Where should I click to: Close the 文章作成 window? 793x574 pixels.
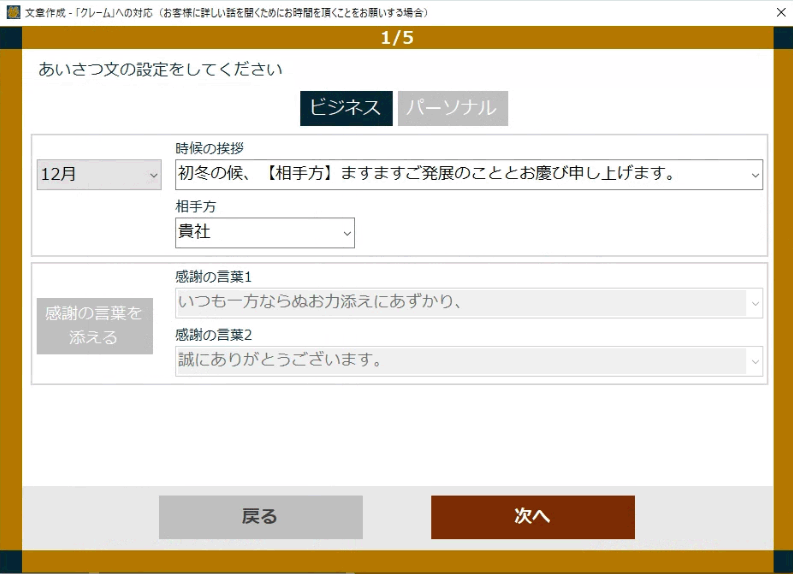pyautogui.click(x=781, y=13)
